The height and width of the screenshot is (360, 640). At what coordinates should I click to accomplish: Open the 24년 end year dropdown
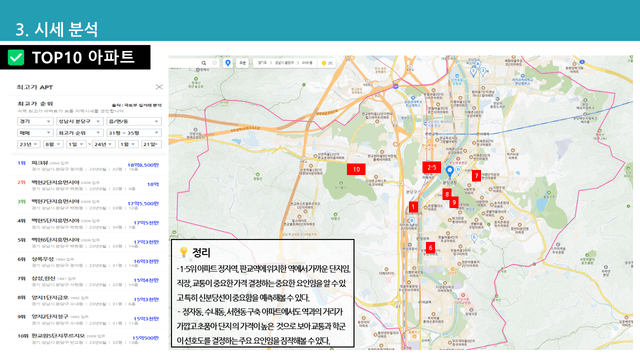click(x=104, y=144)
